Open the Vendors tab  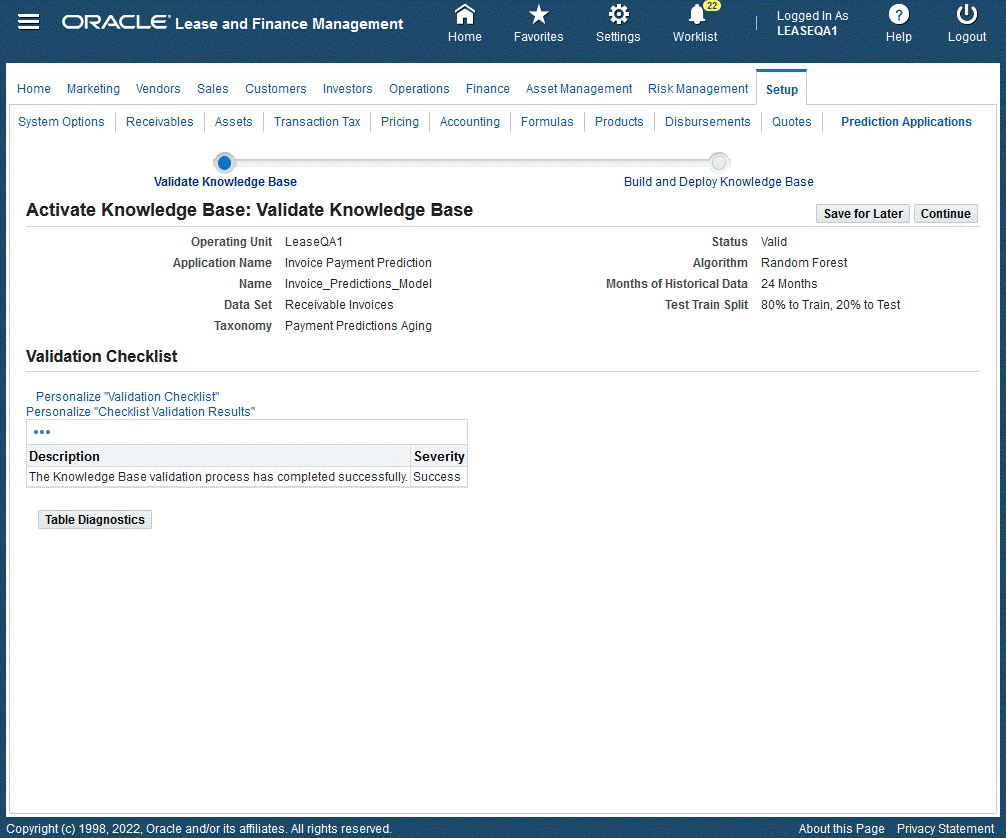click(x=158, y=89)
